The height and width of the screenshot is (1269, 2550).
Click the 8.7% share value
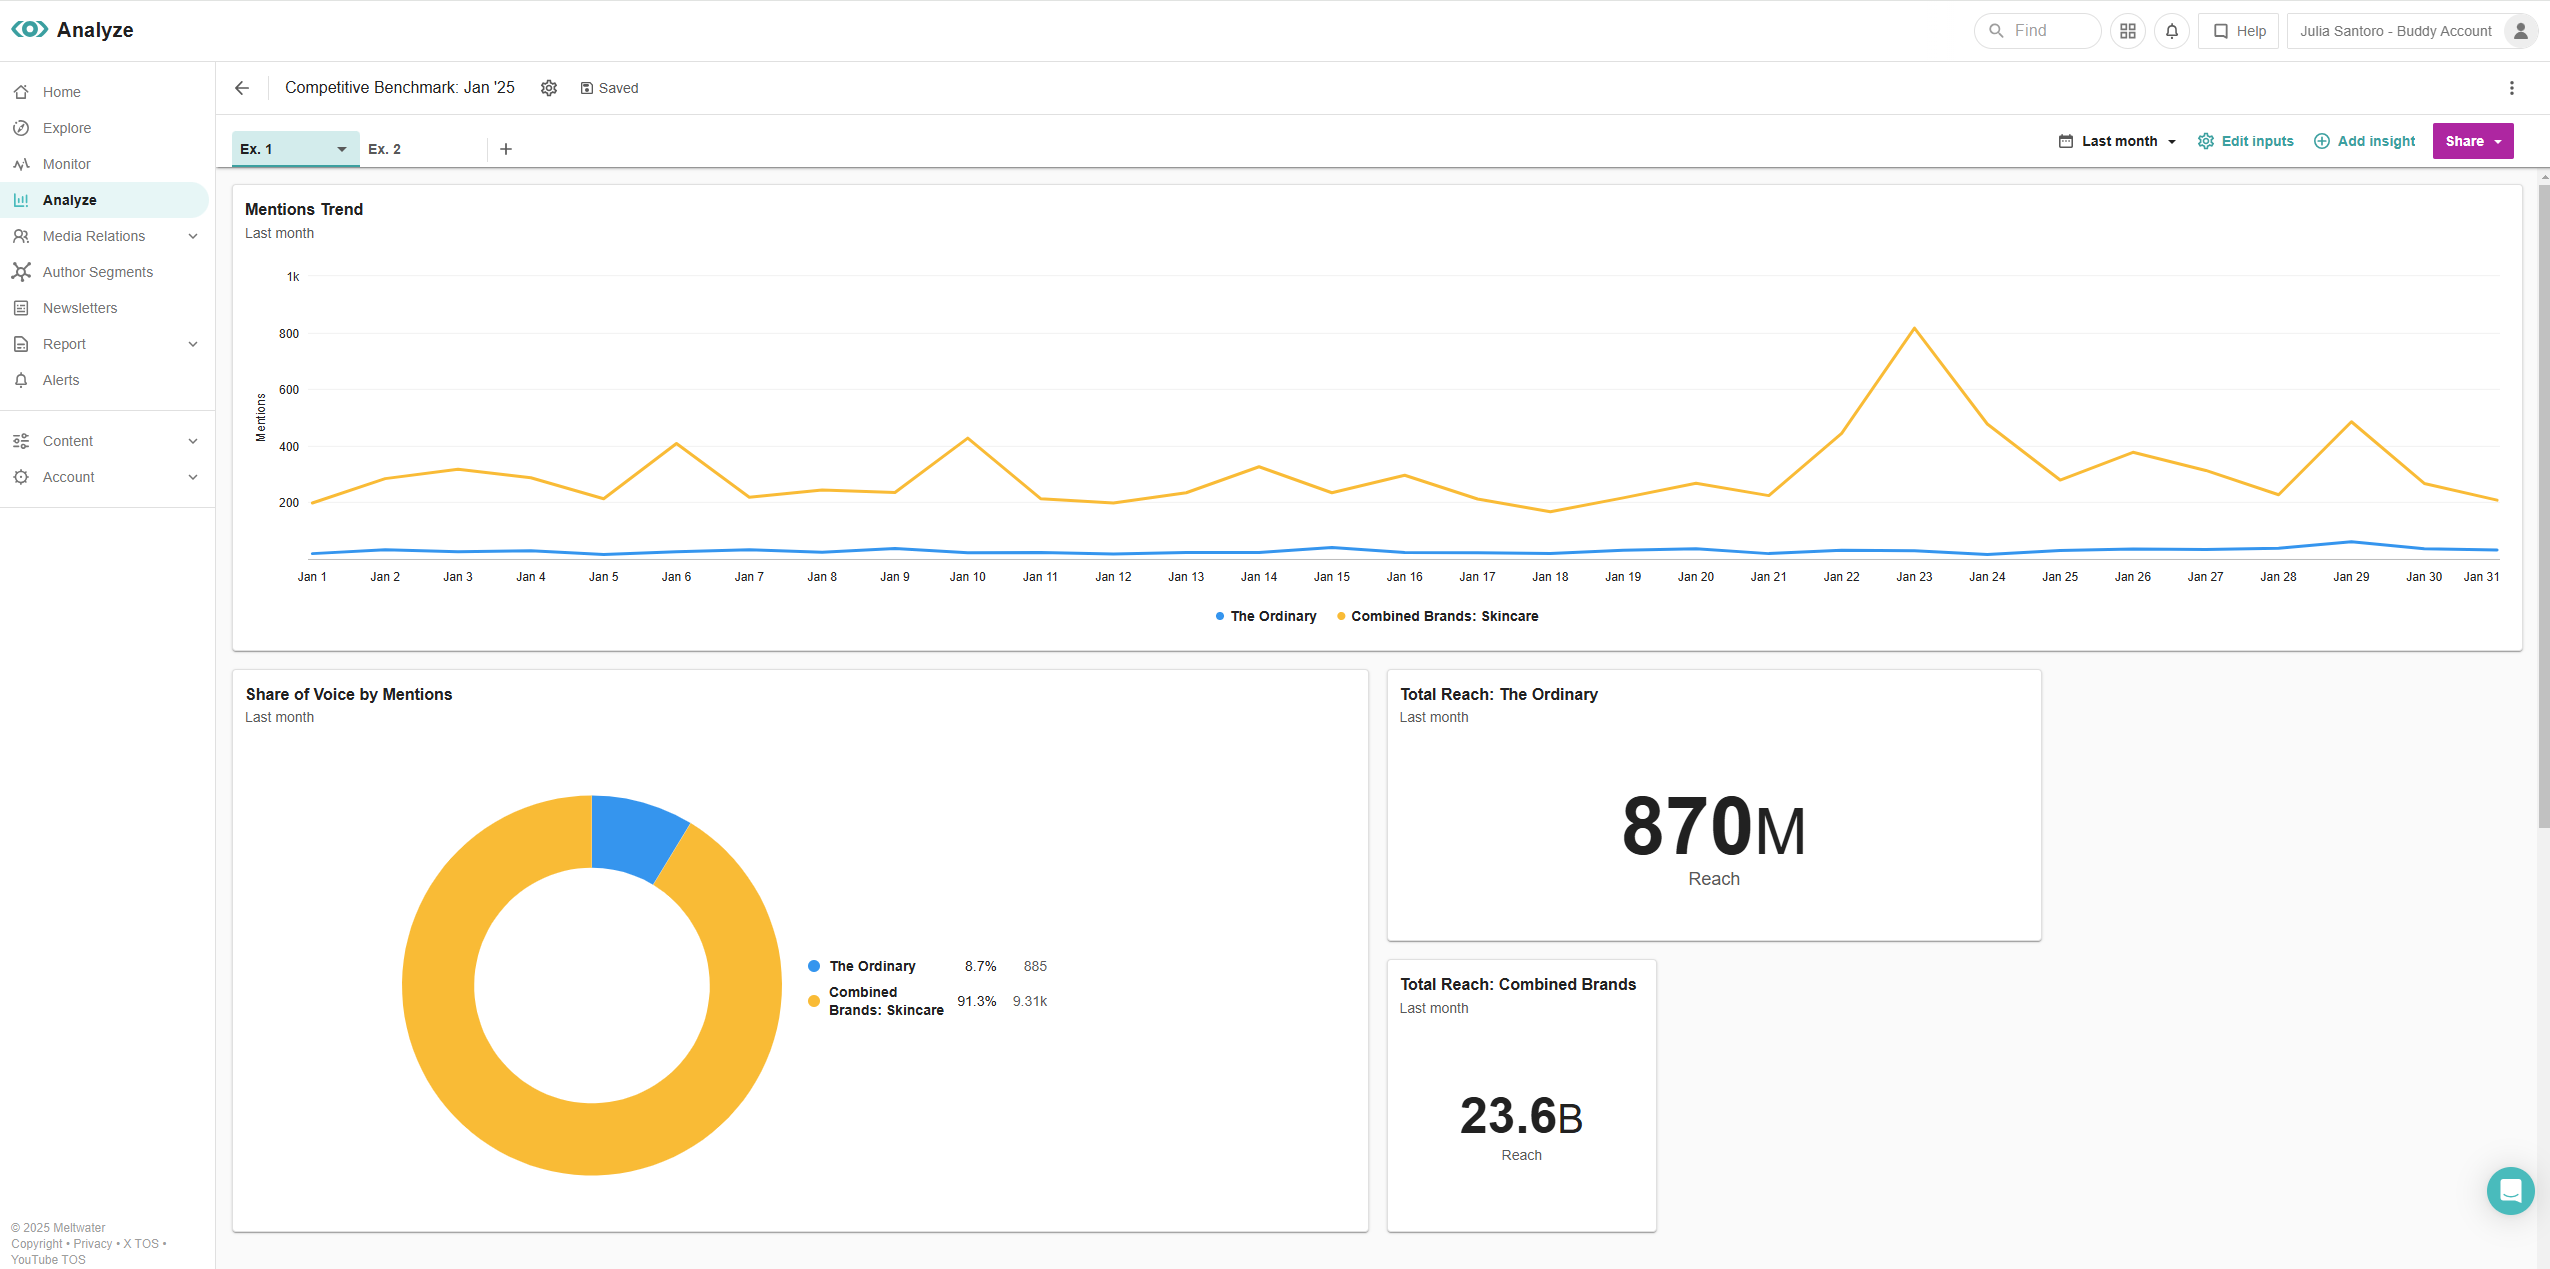(980, 966)
